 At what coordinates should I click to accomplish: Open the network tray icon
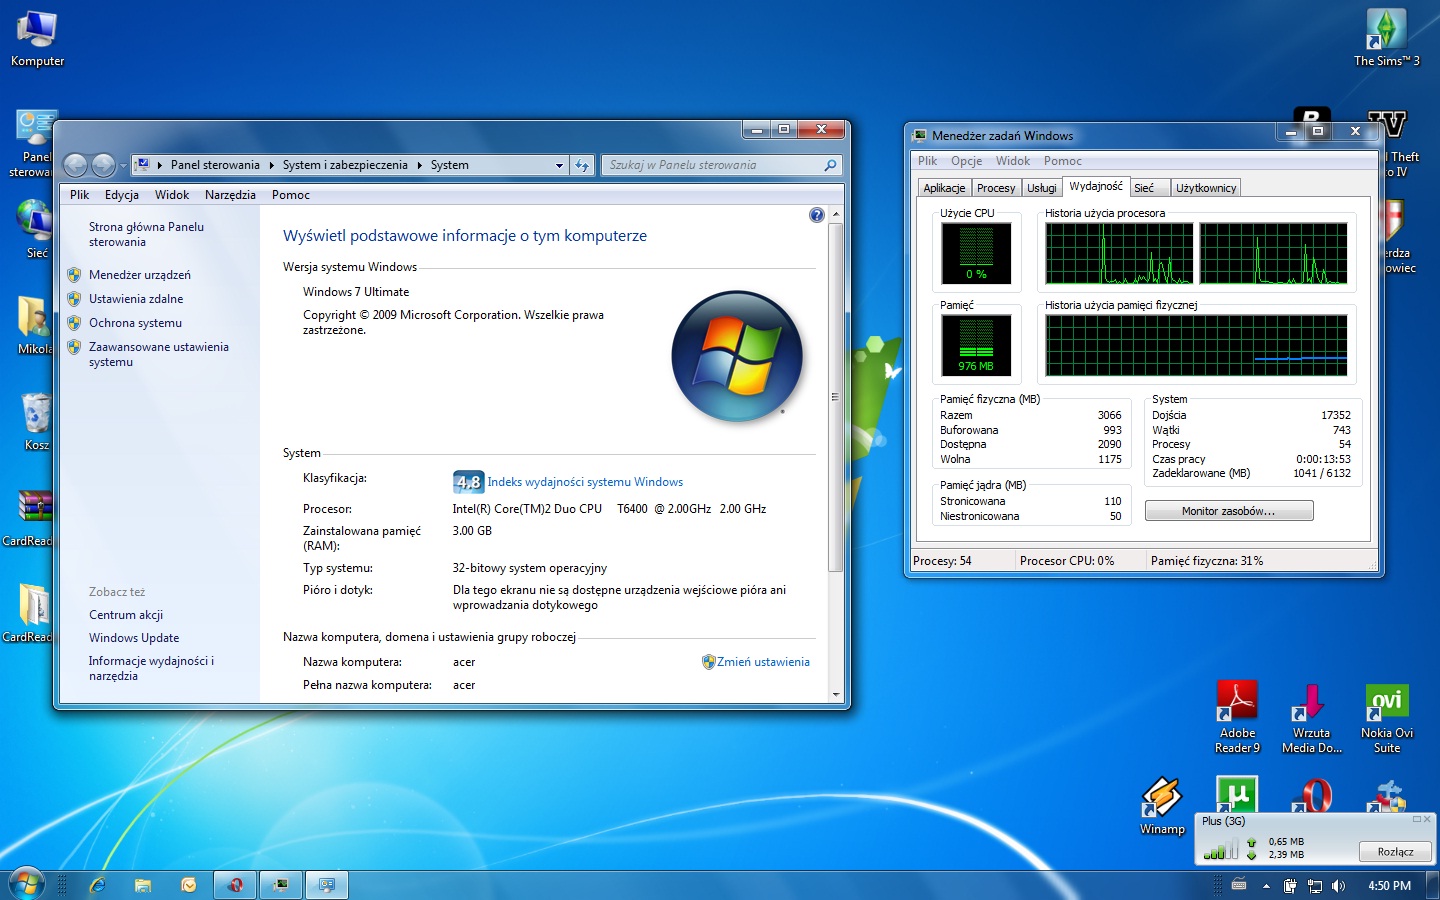tap(1314, 886)
